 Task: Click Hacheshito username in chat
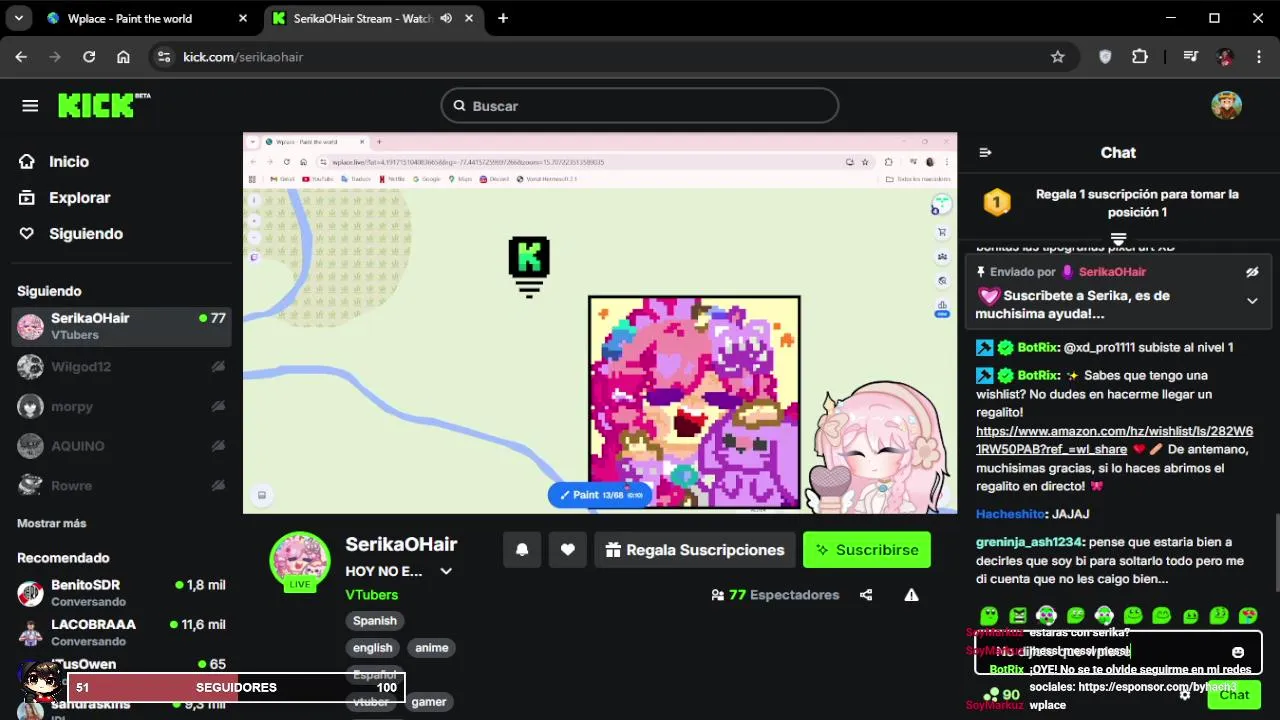coord(1010,514)
